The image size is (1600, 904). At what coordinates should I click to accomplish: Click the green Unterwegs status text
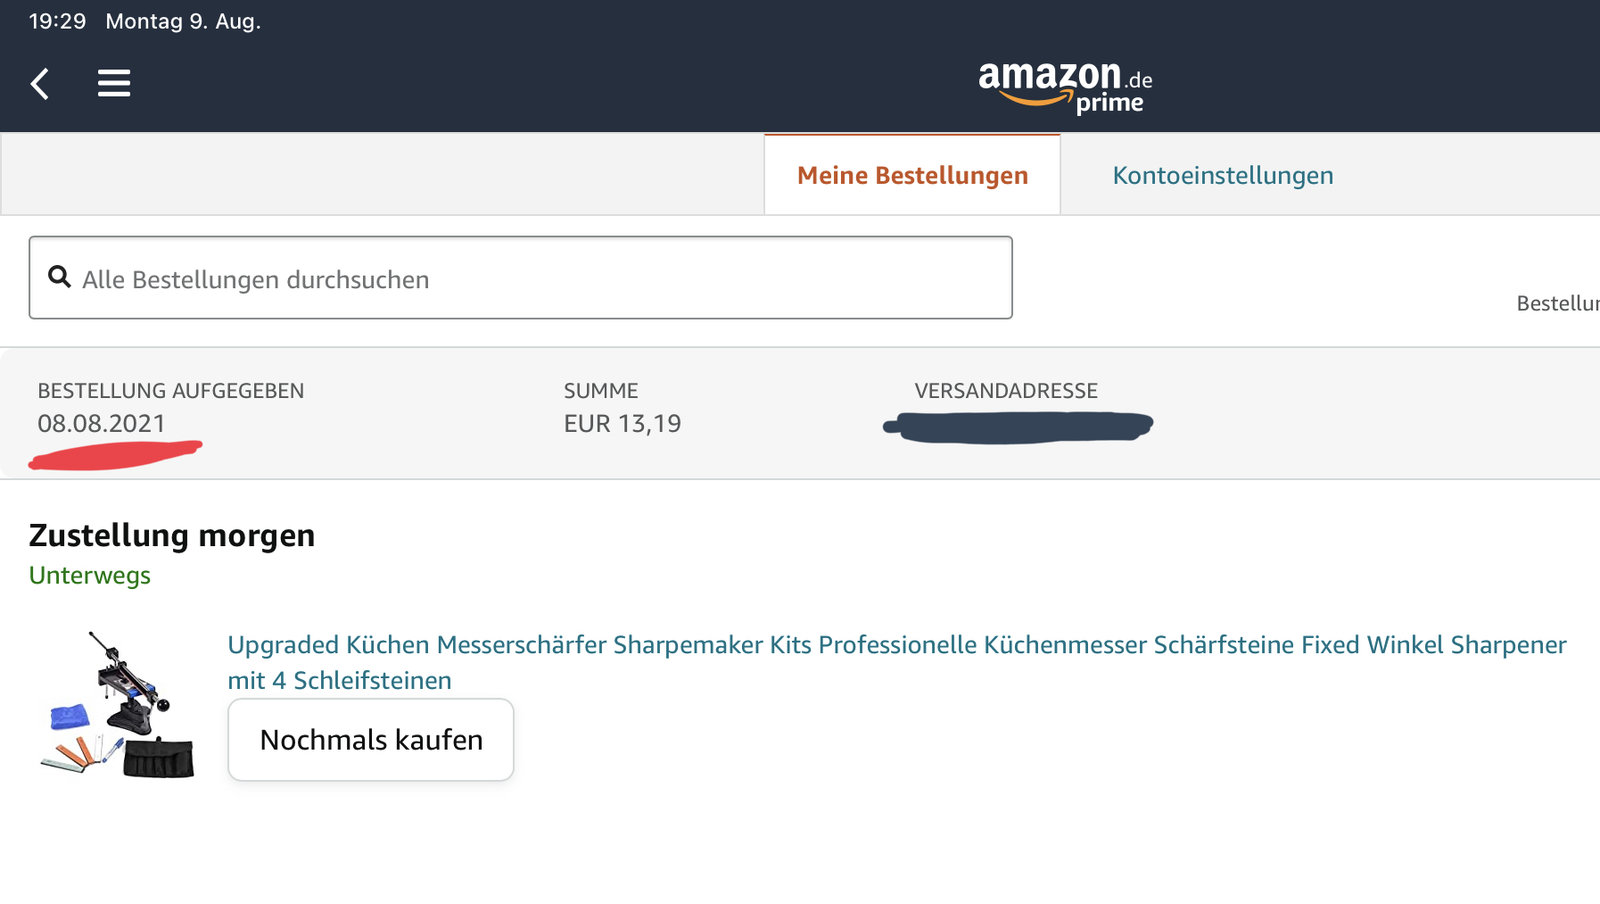coord(90,575)
